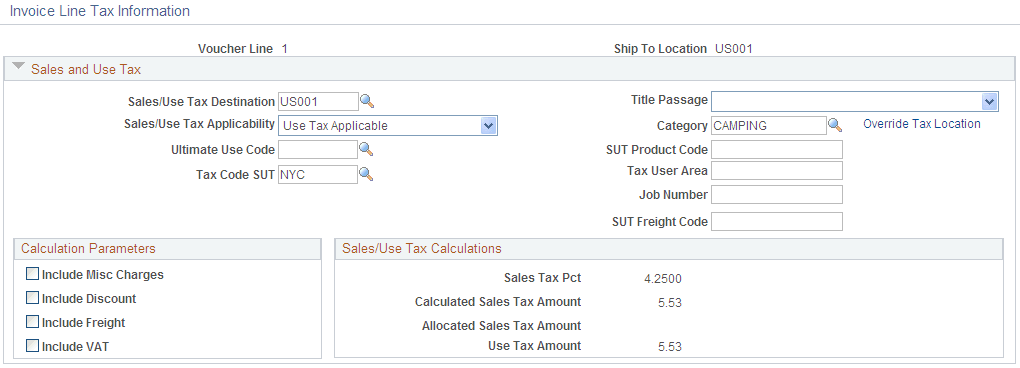Follow the Override Tax Location link
Viewport: 1020px width, 368px height.
pos(922,124)
